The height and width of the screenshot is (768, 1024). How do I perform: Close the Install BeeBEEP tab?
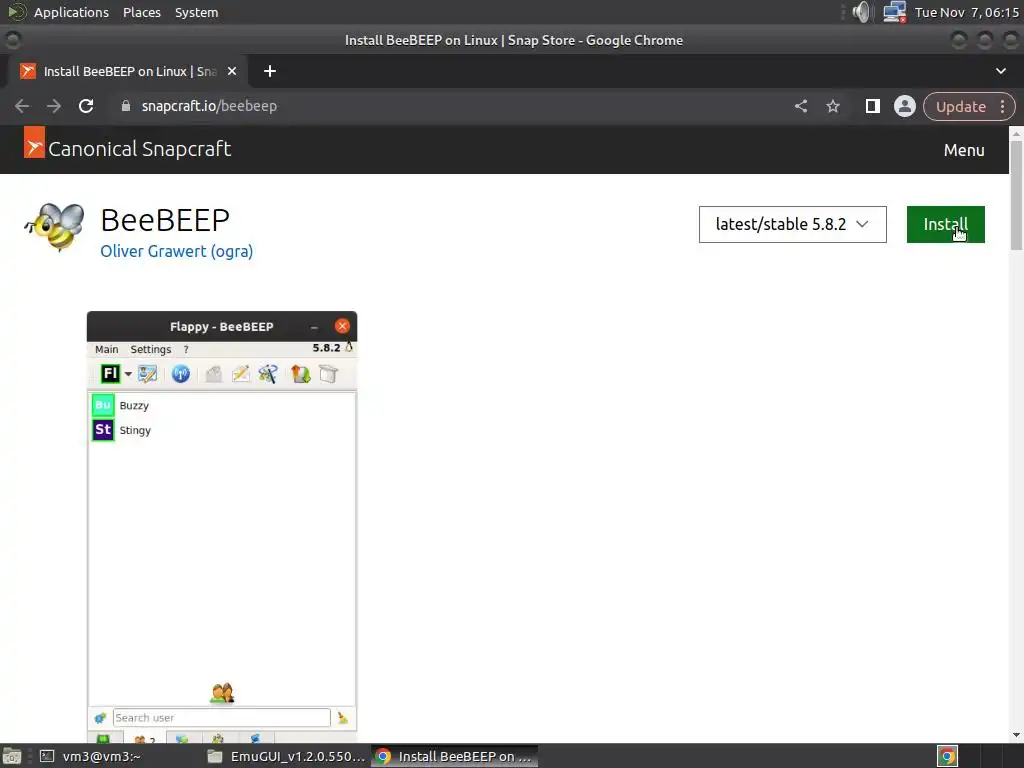232,71
